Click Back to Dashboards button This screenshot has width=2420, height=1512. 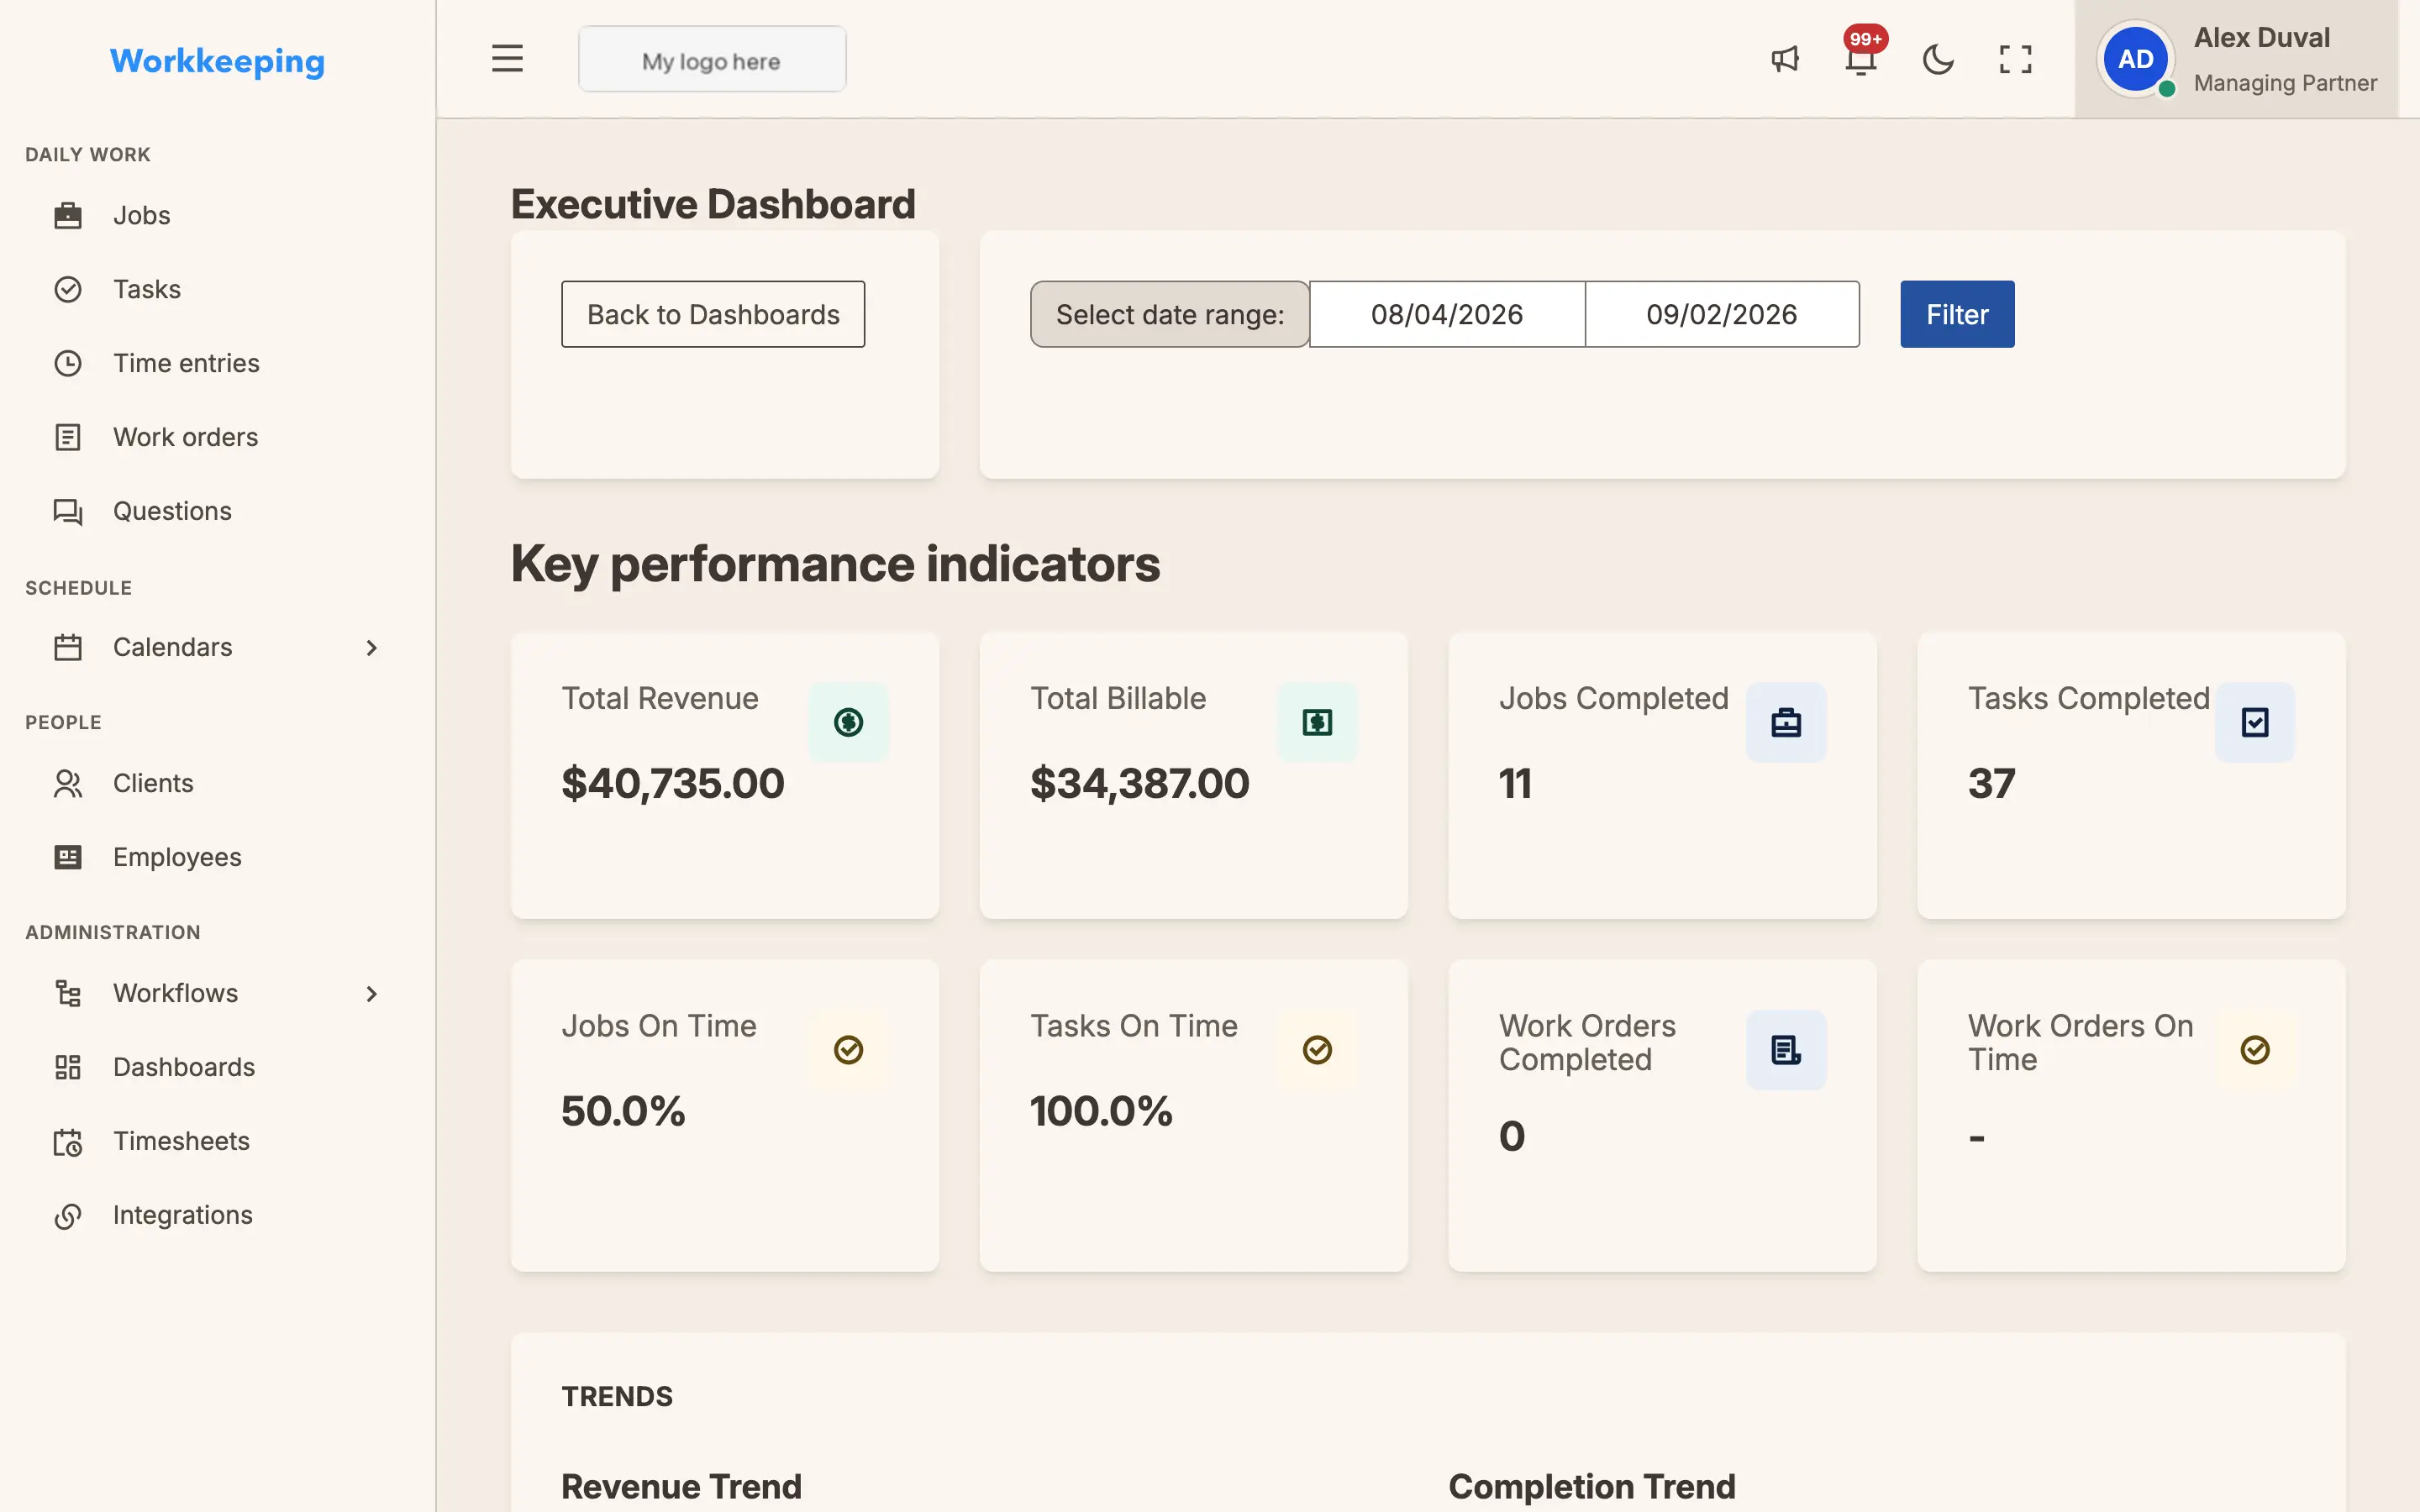713,314
